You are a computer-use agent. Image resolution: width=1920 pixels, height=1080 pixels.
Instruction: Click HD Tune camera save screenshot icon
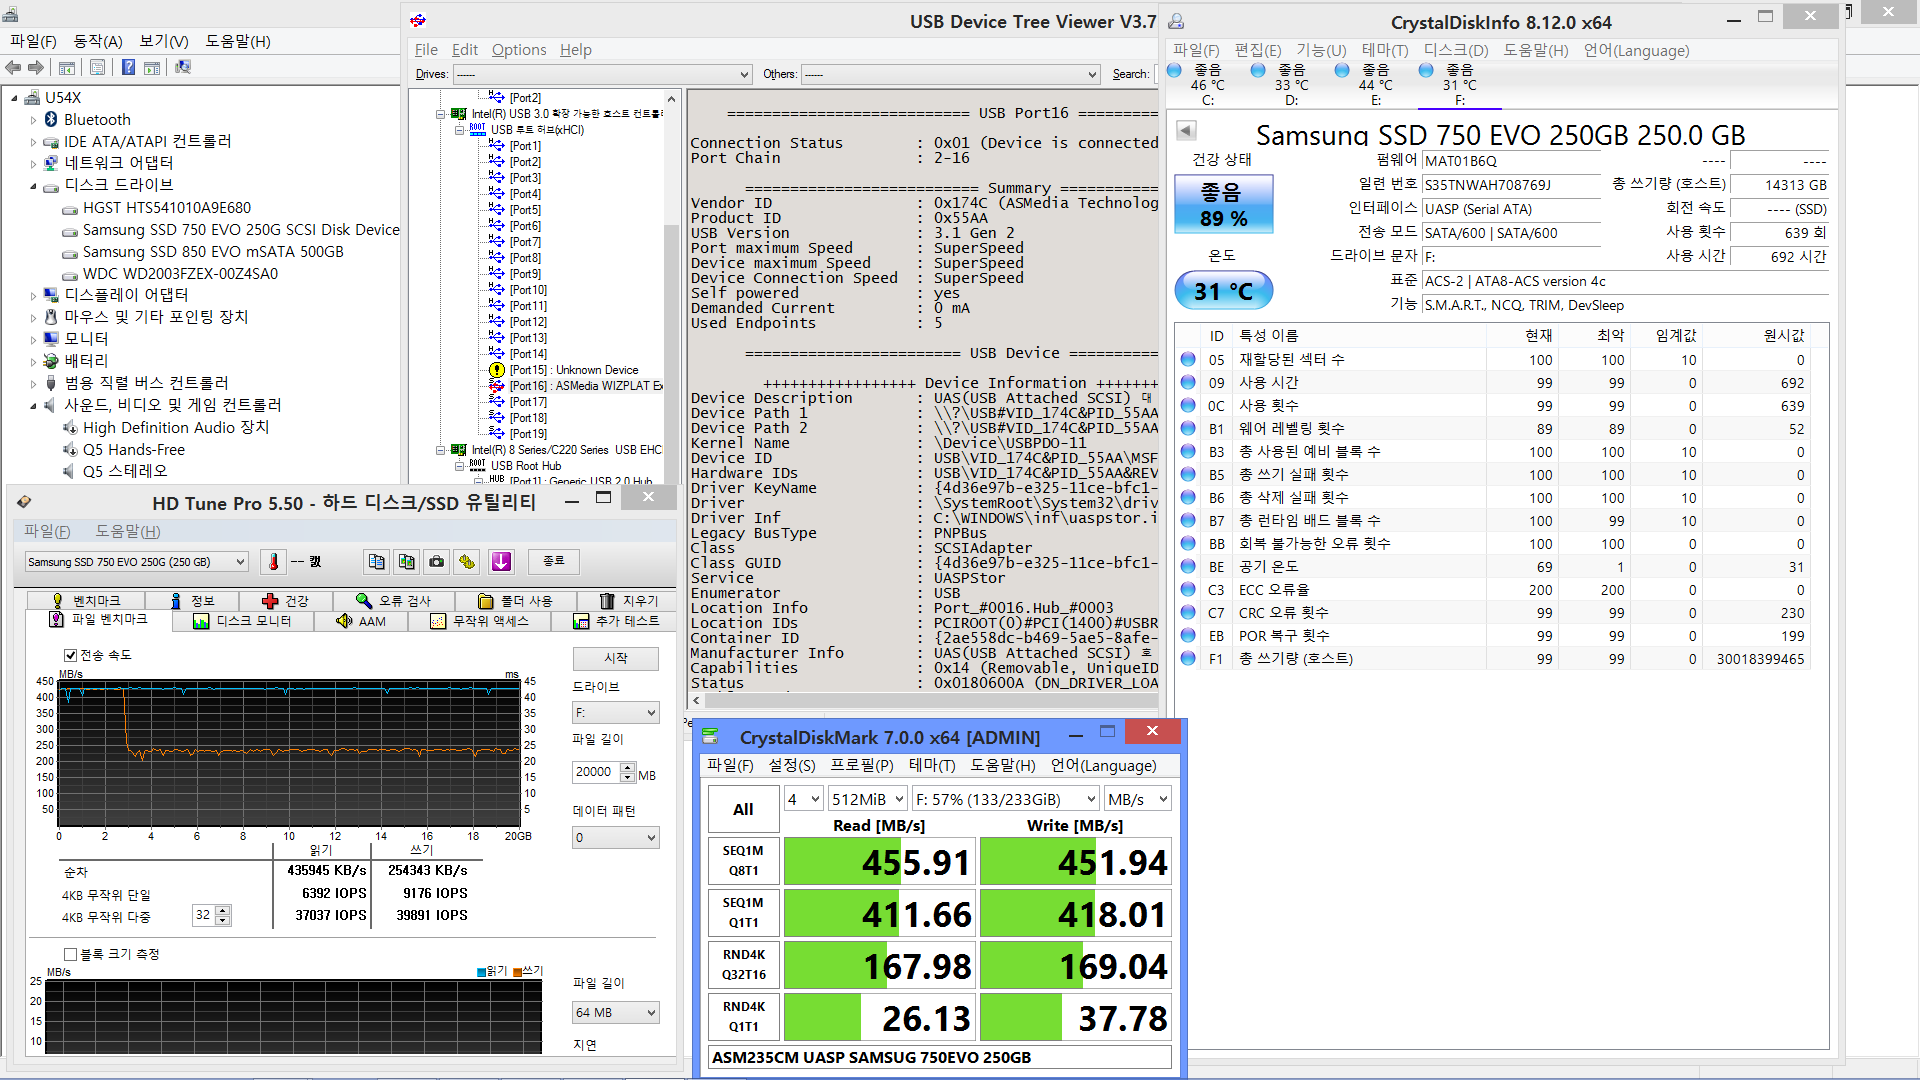click(x=437, y=562)
